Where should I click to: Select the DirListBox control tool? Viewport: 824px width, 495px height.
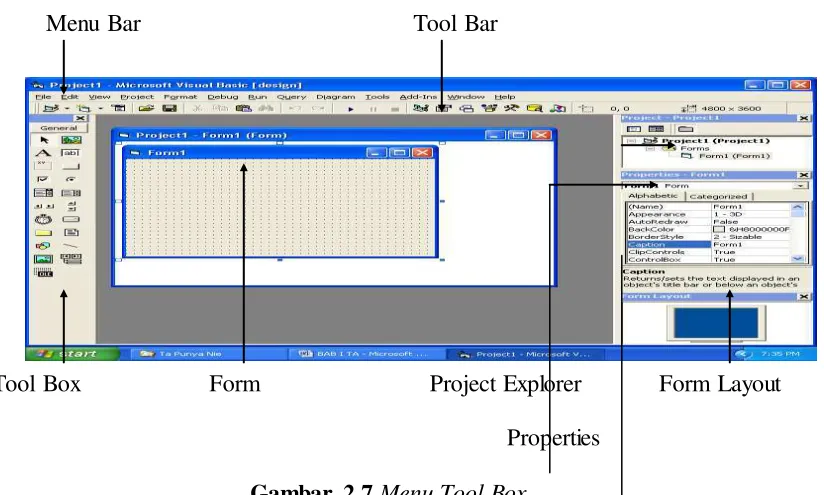(44, 232)
